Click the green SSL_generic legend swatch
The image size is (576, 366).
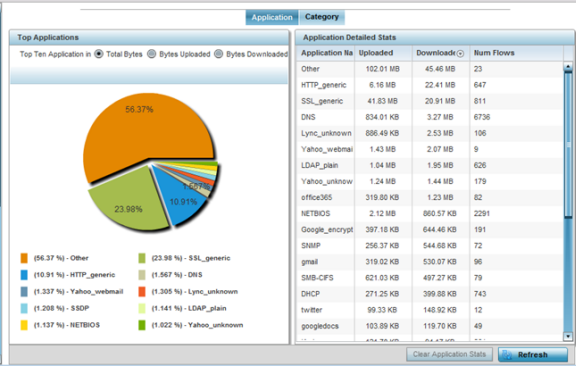142,258
